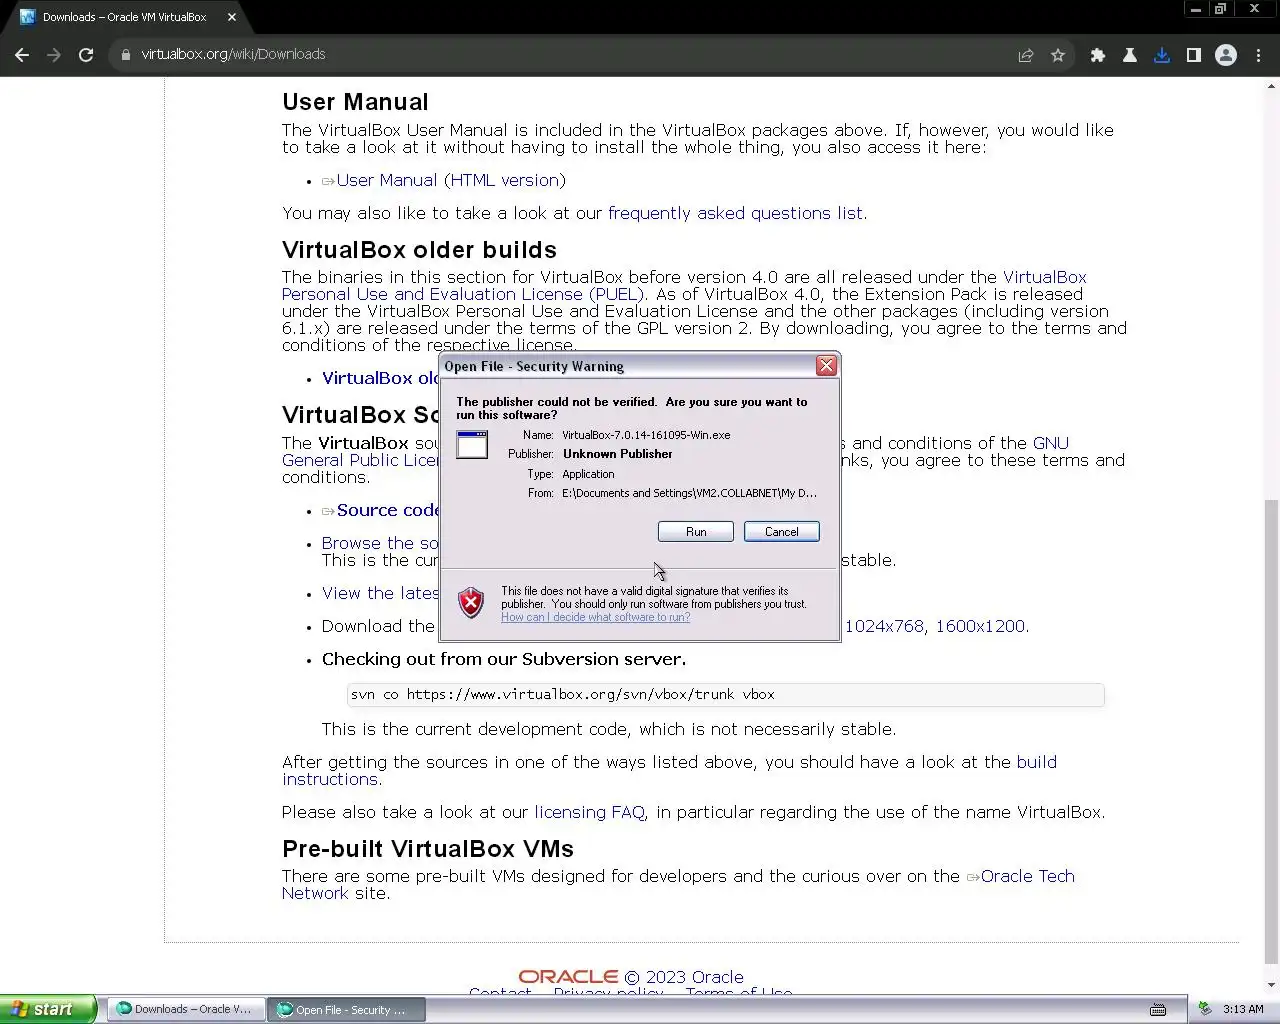Image resolution: width=1280 pixels, height=1024 pixels.
Task: Click the Run button
Action: coord(696,532)
